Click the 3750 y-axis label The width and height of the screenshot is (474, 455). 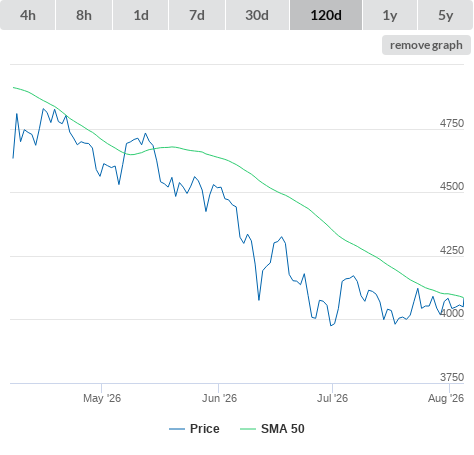click(x=452, y=377)
